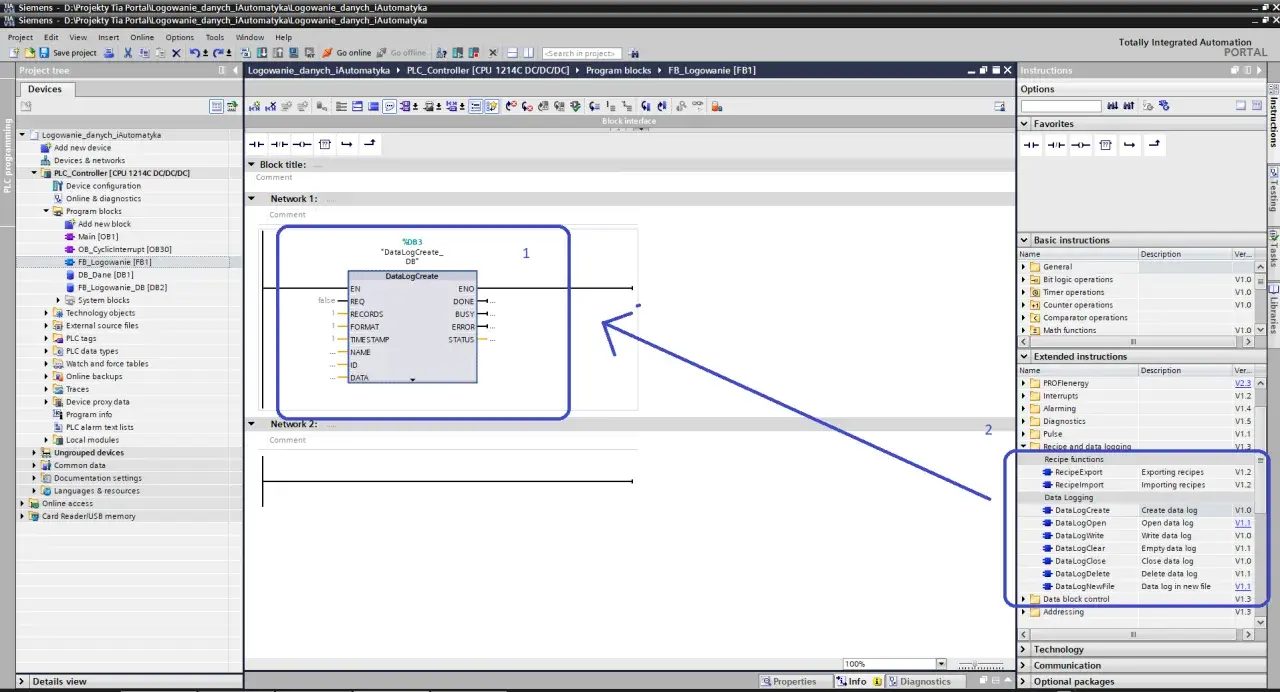Click the DataLogOpen version V1.1 link
Screen dimensions: 1280x692
[x=1242, y=523]
